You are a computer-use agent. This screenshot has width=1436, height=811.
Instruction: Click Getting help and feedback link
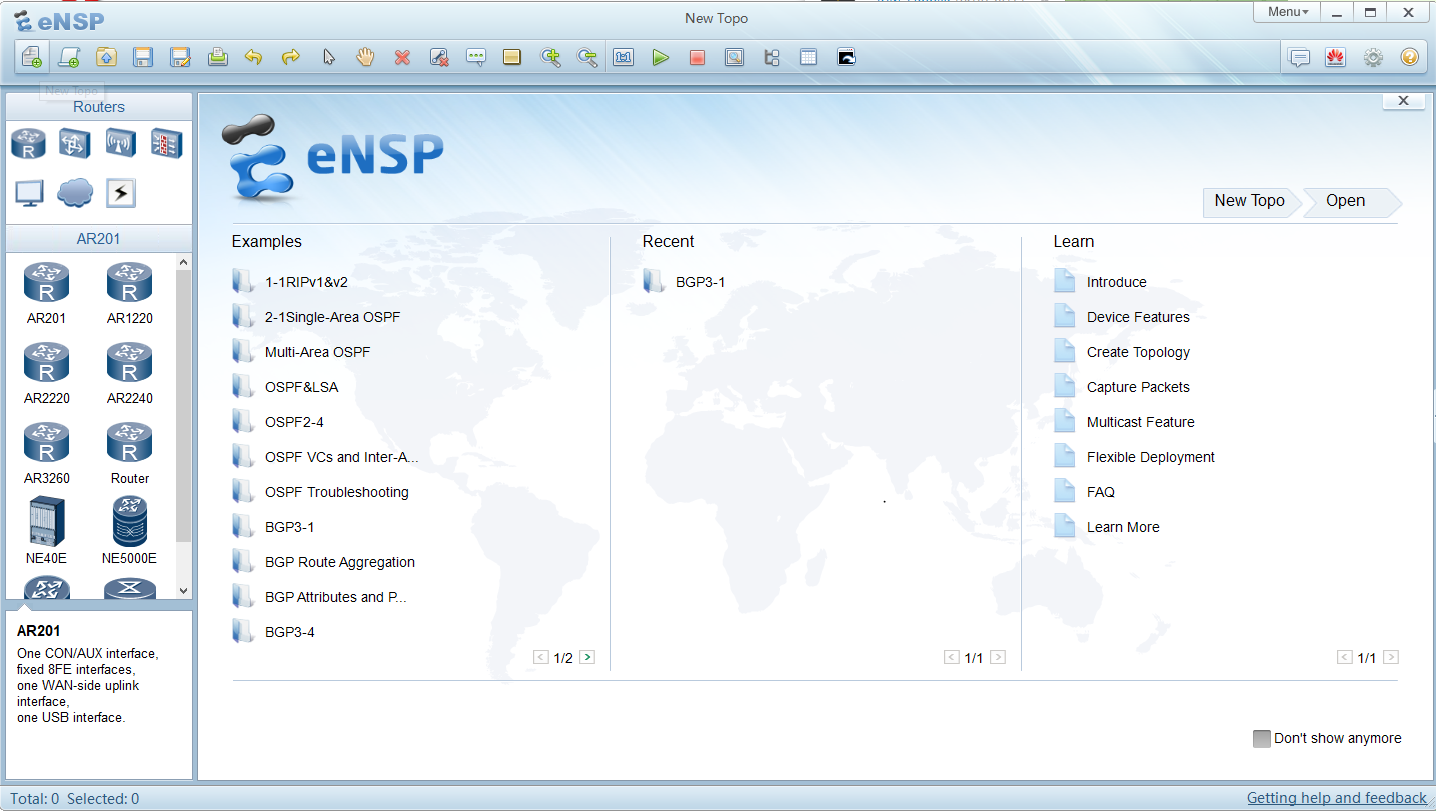tap(1337, 798)
